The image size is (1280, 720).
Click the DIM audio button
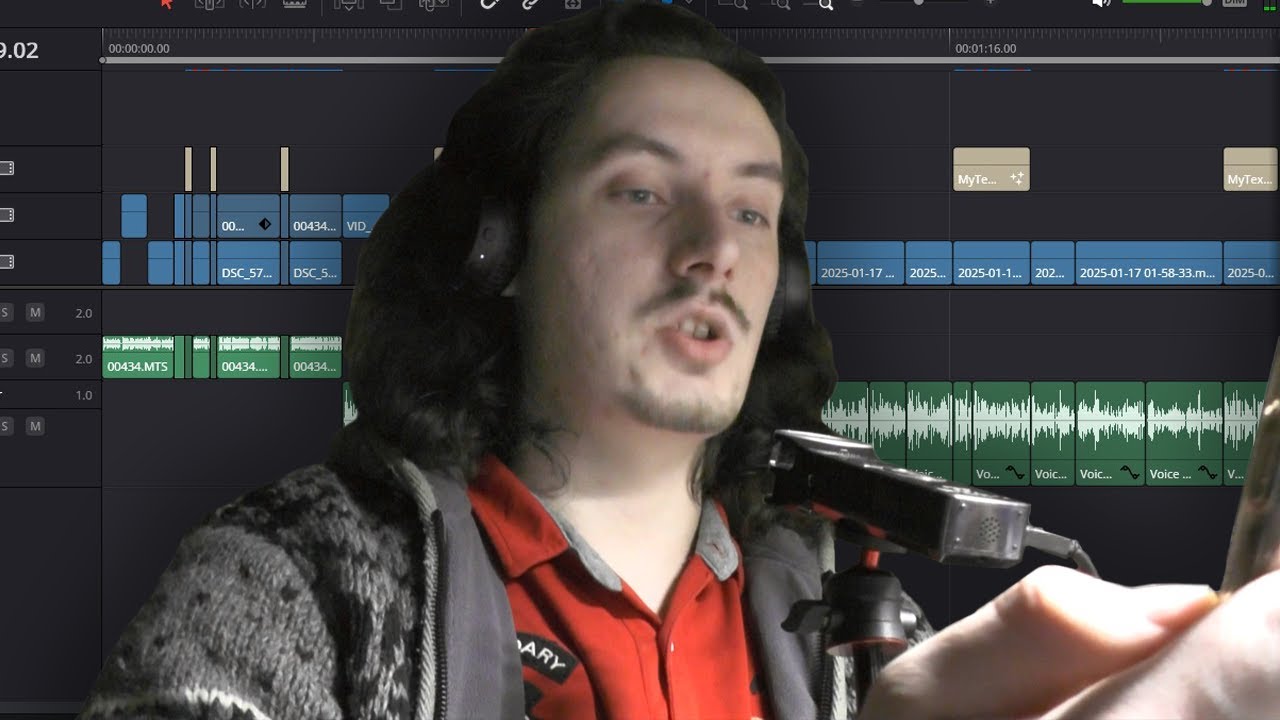(1234, 4)
